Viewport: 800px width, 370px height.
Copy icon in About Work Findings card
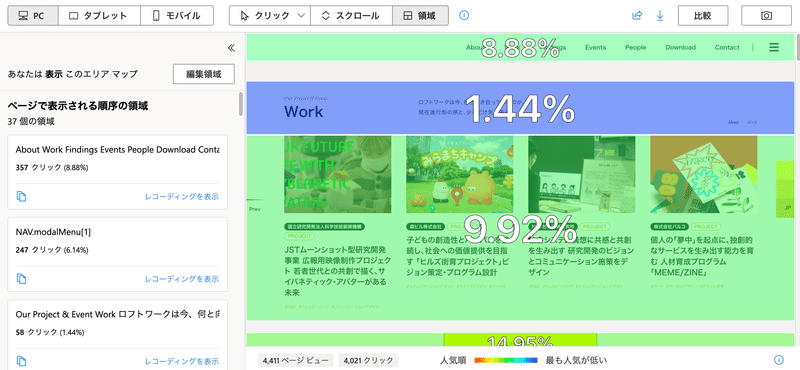(21, 196)
